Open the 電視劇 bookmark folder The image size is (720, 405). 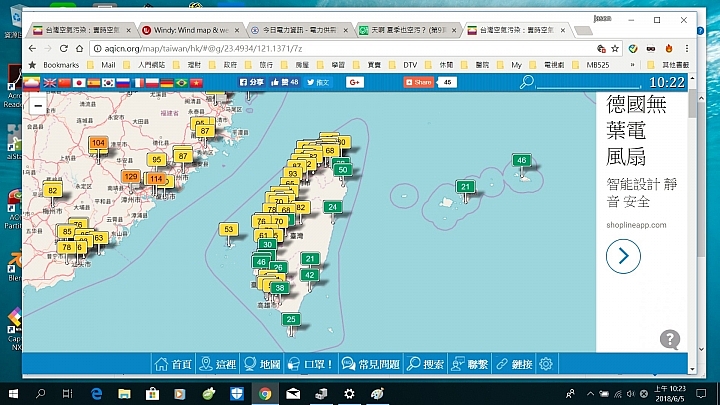point(549,65)
